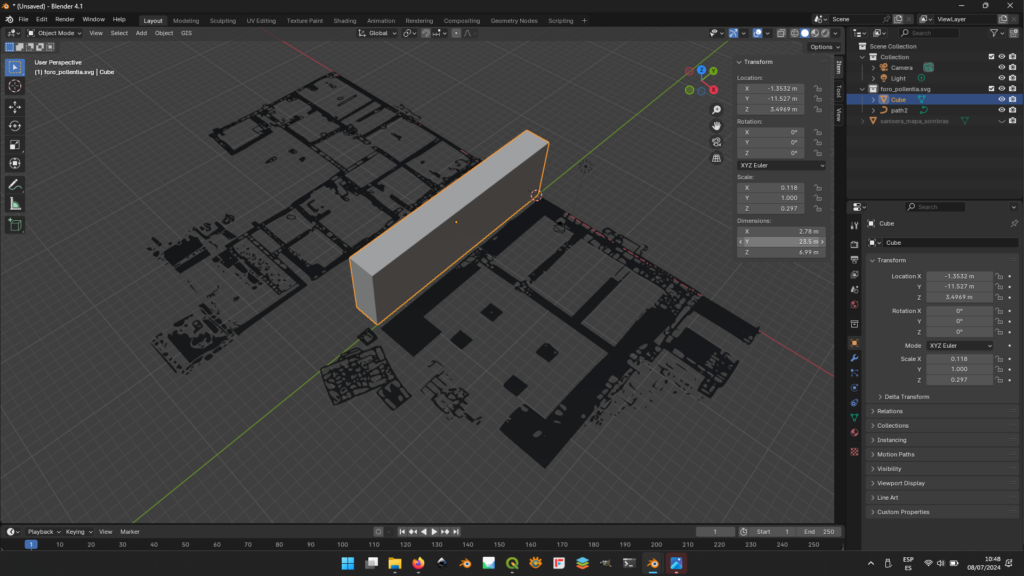Disable the Light in renders via camera icon
1024x576 pixels.
(1013, 78)
